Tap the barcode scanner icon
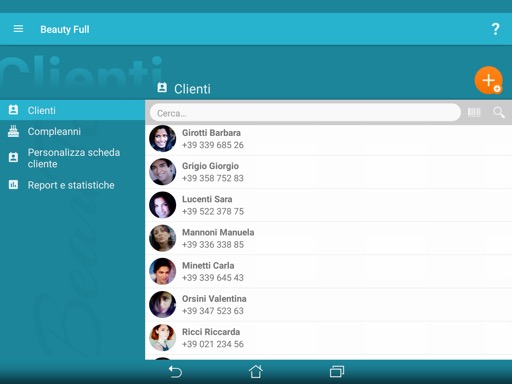The height and width of the screenshot is (384, 512). pos(474,113)
